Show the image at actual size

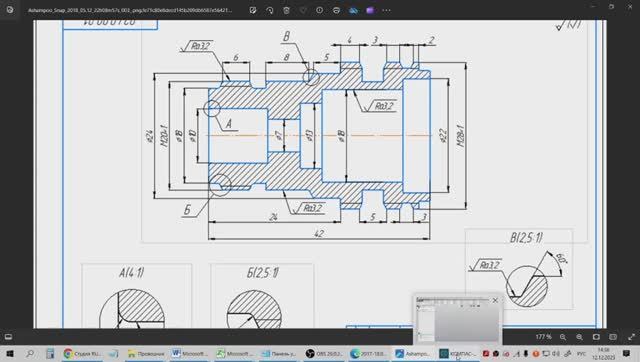[x=613, y=337]
